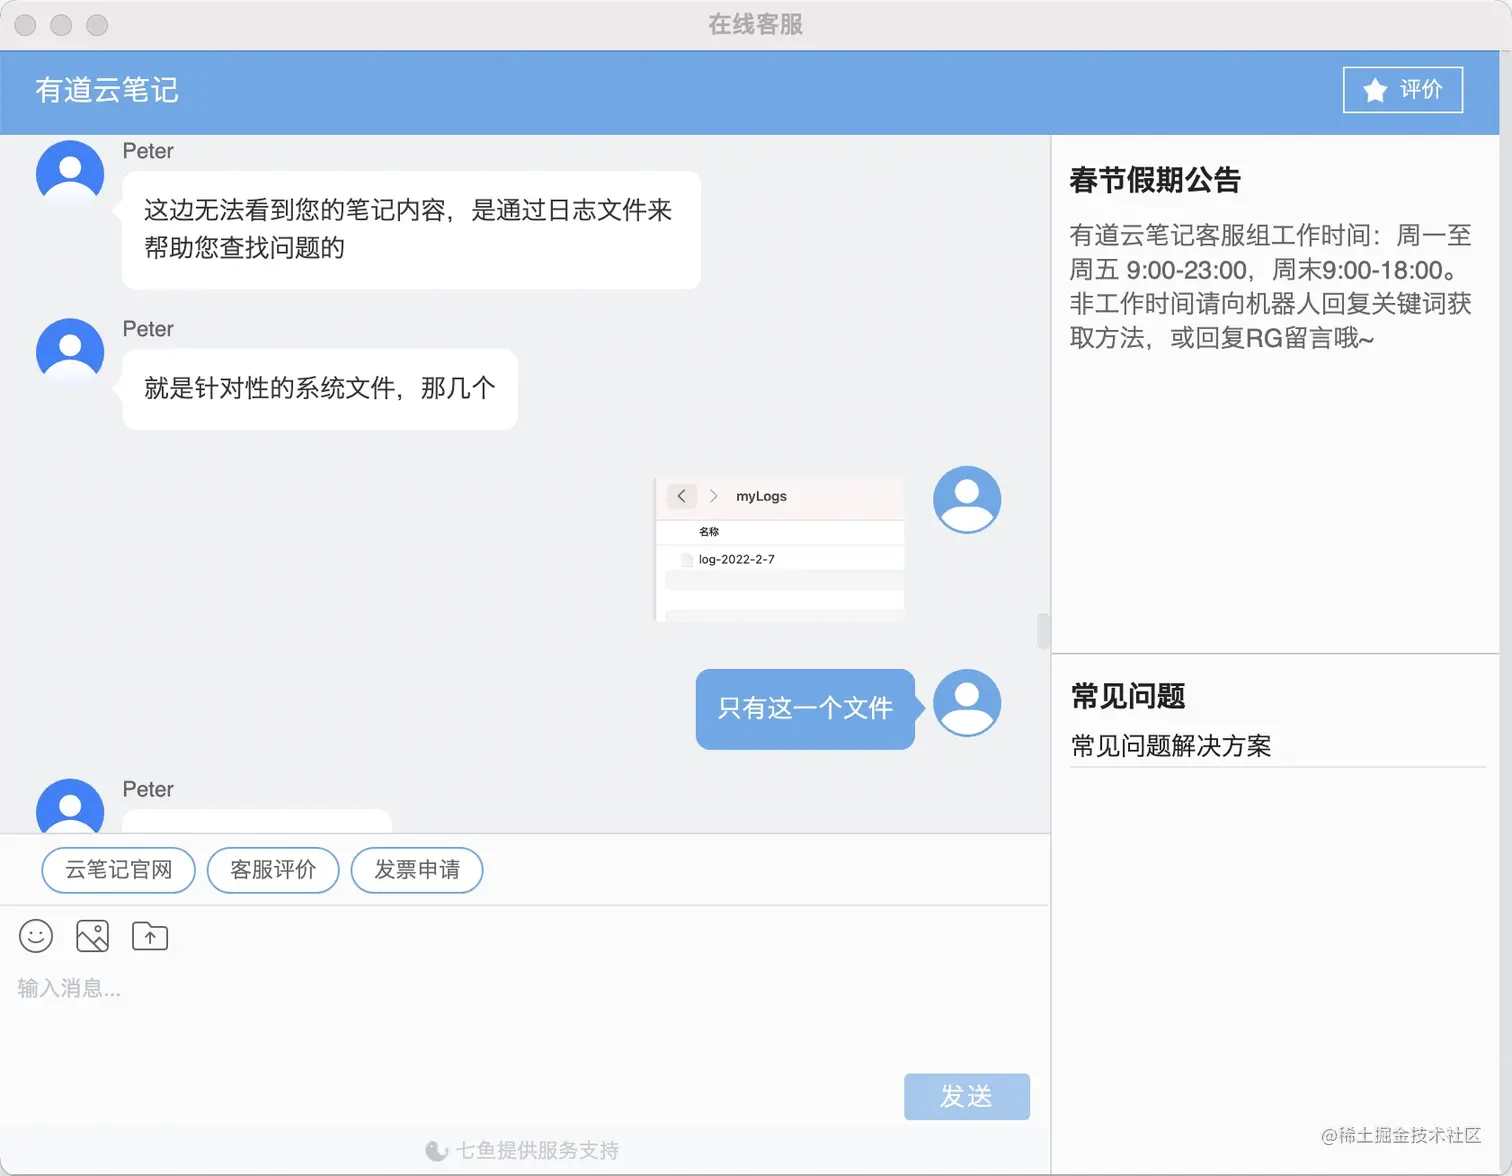This screenshot has height=1176, width=1512.
Task: Click the user avatar beside myLogs image
Action: (967, 500)
